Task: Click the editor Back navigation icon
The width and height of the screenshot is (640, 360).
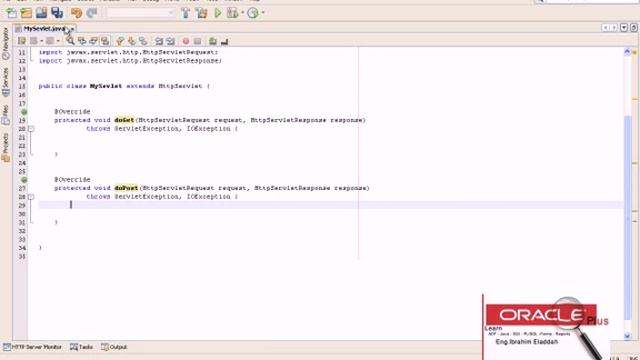Action: (x=34, y=41)
